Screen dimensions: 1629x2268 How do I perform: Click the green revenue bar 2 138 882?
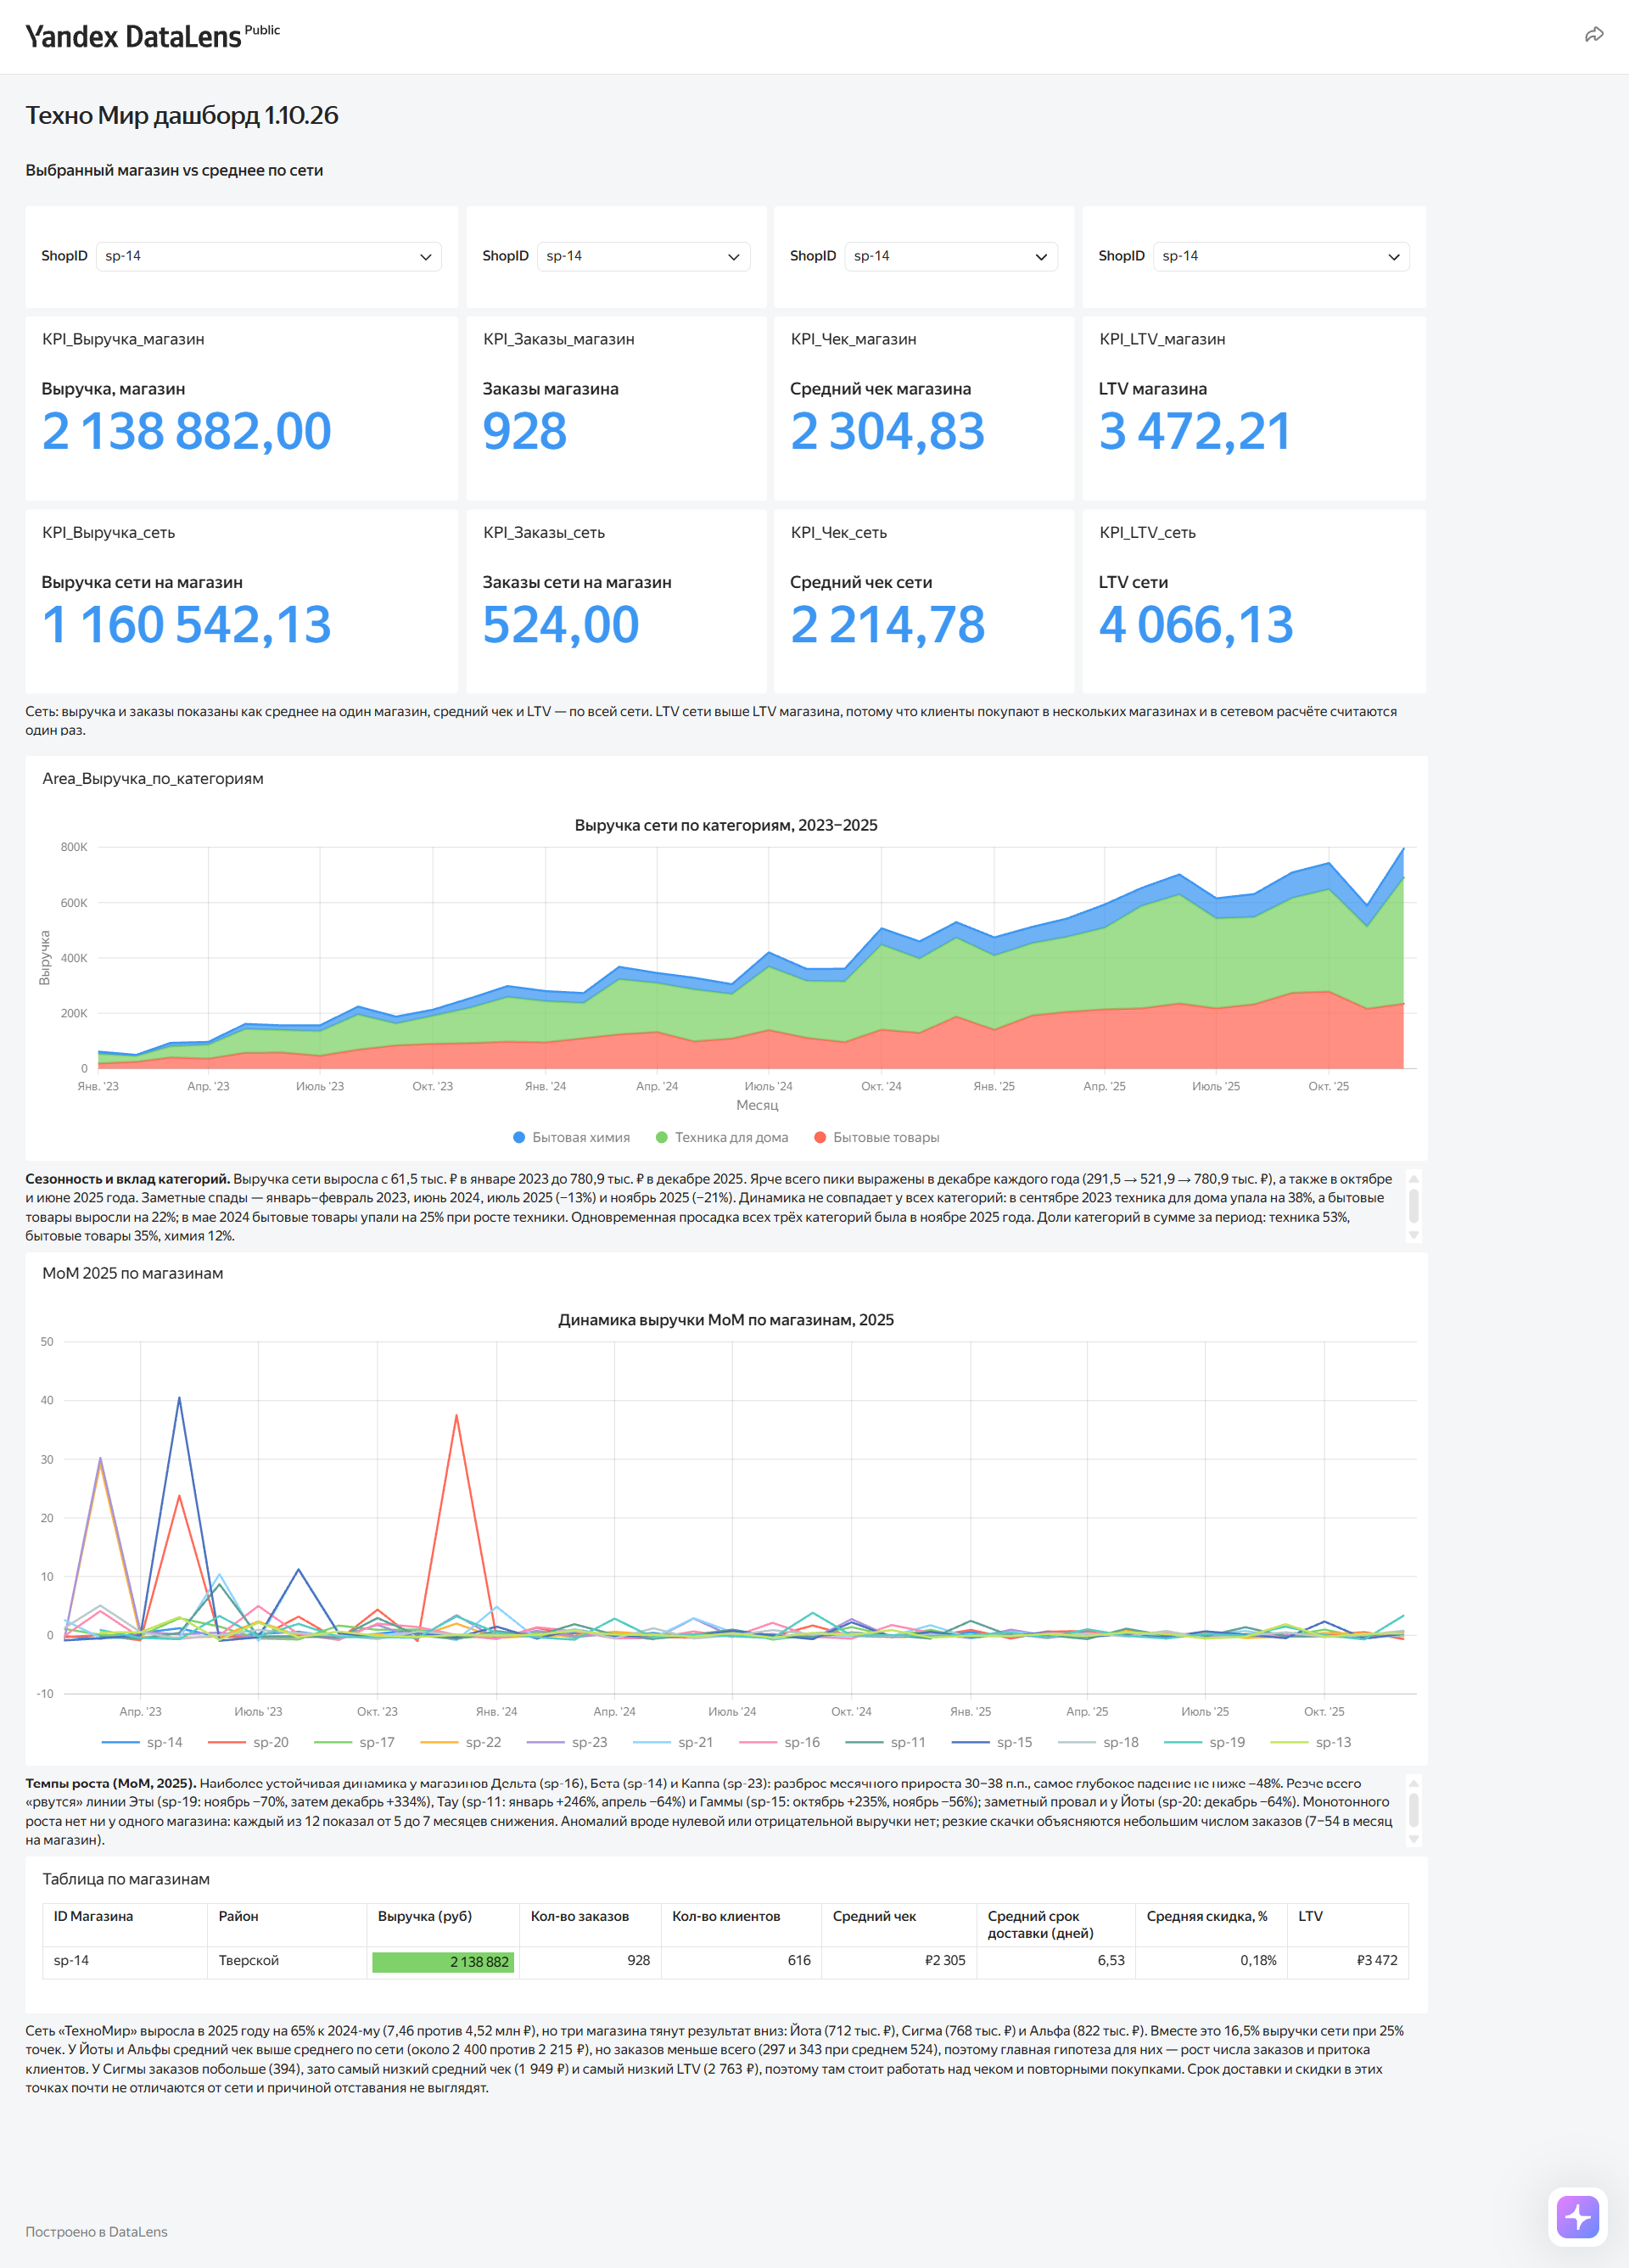(443, 1962)
